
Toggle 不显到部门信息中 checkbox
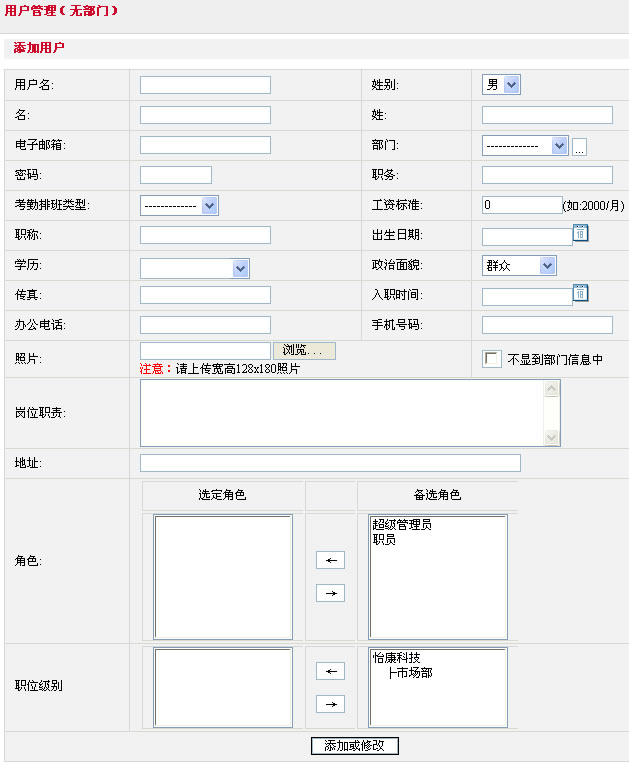[x=491, y=359]
